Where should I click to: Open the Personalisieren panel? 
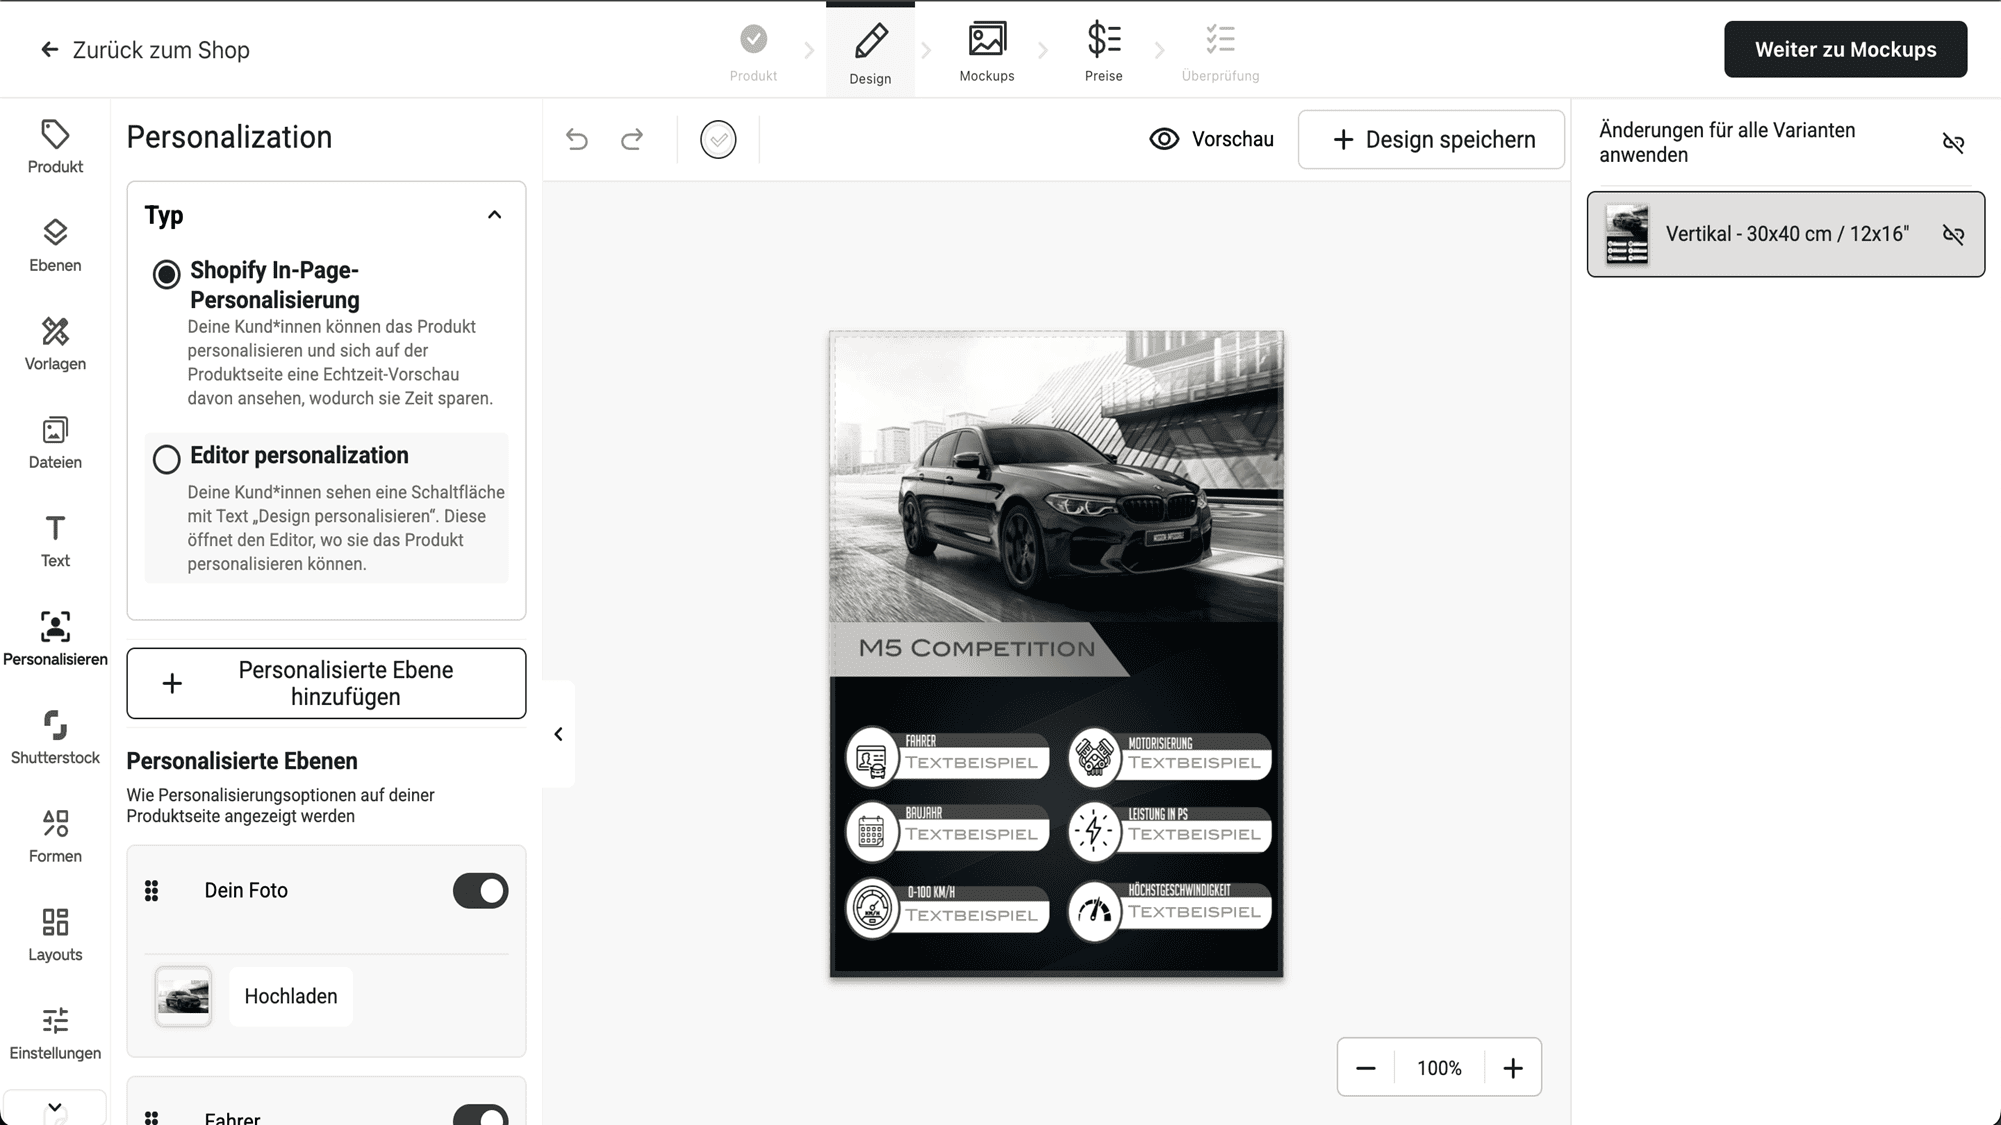tap(55, 640)
